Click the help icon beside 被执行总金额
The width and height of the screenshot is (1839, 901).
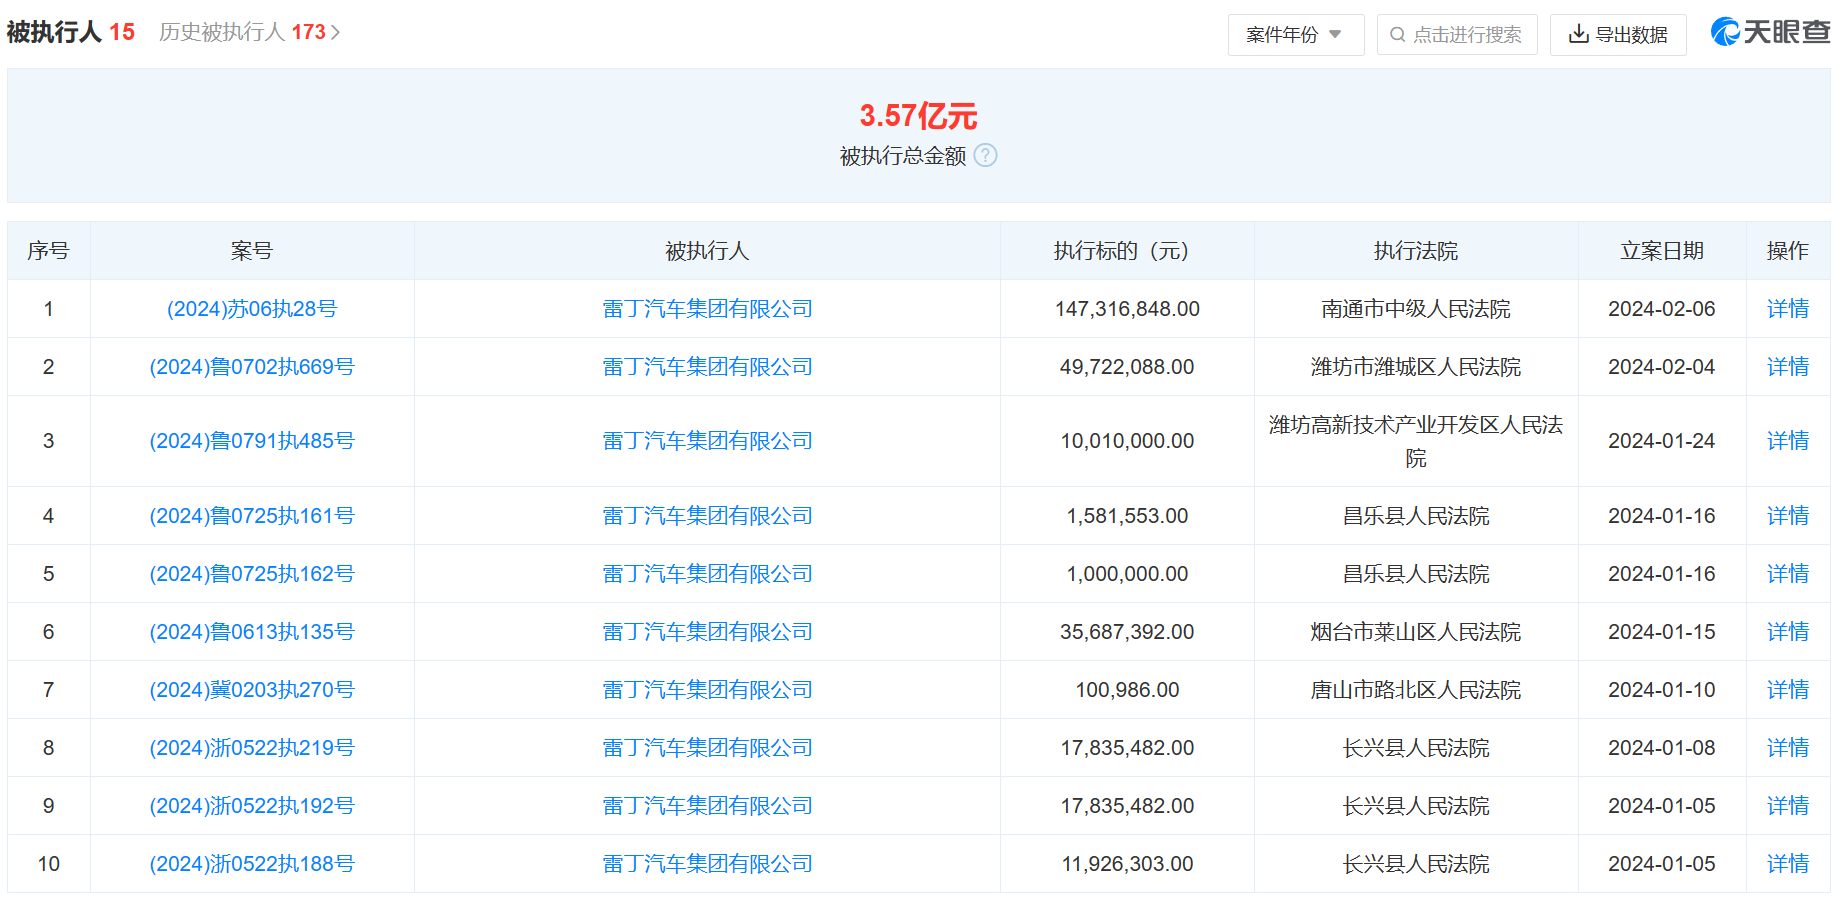(x=985, y=155)
